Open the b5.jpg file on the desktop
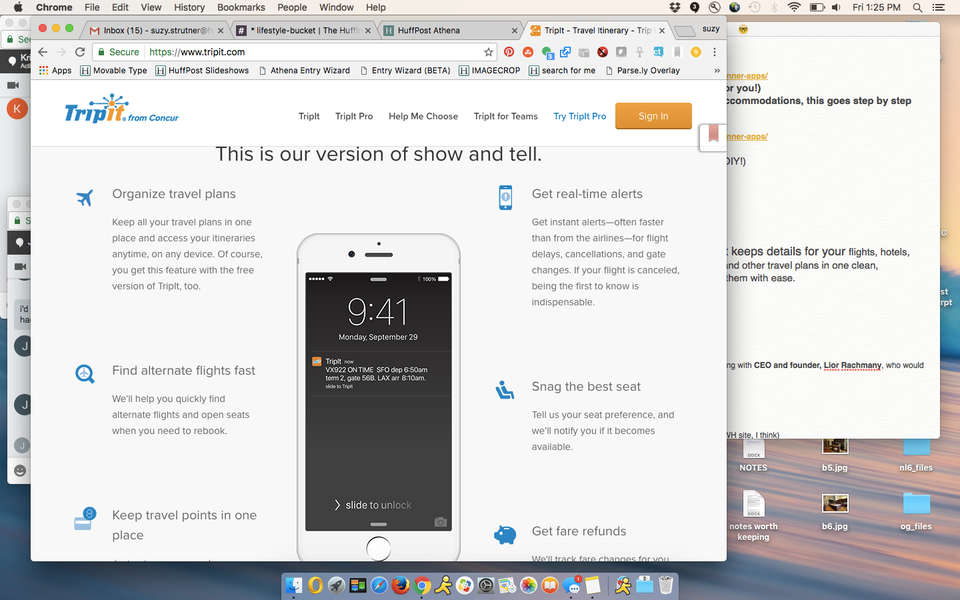The width and height of the screenshot is (960, 600). tap(835, 456)
